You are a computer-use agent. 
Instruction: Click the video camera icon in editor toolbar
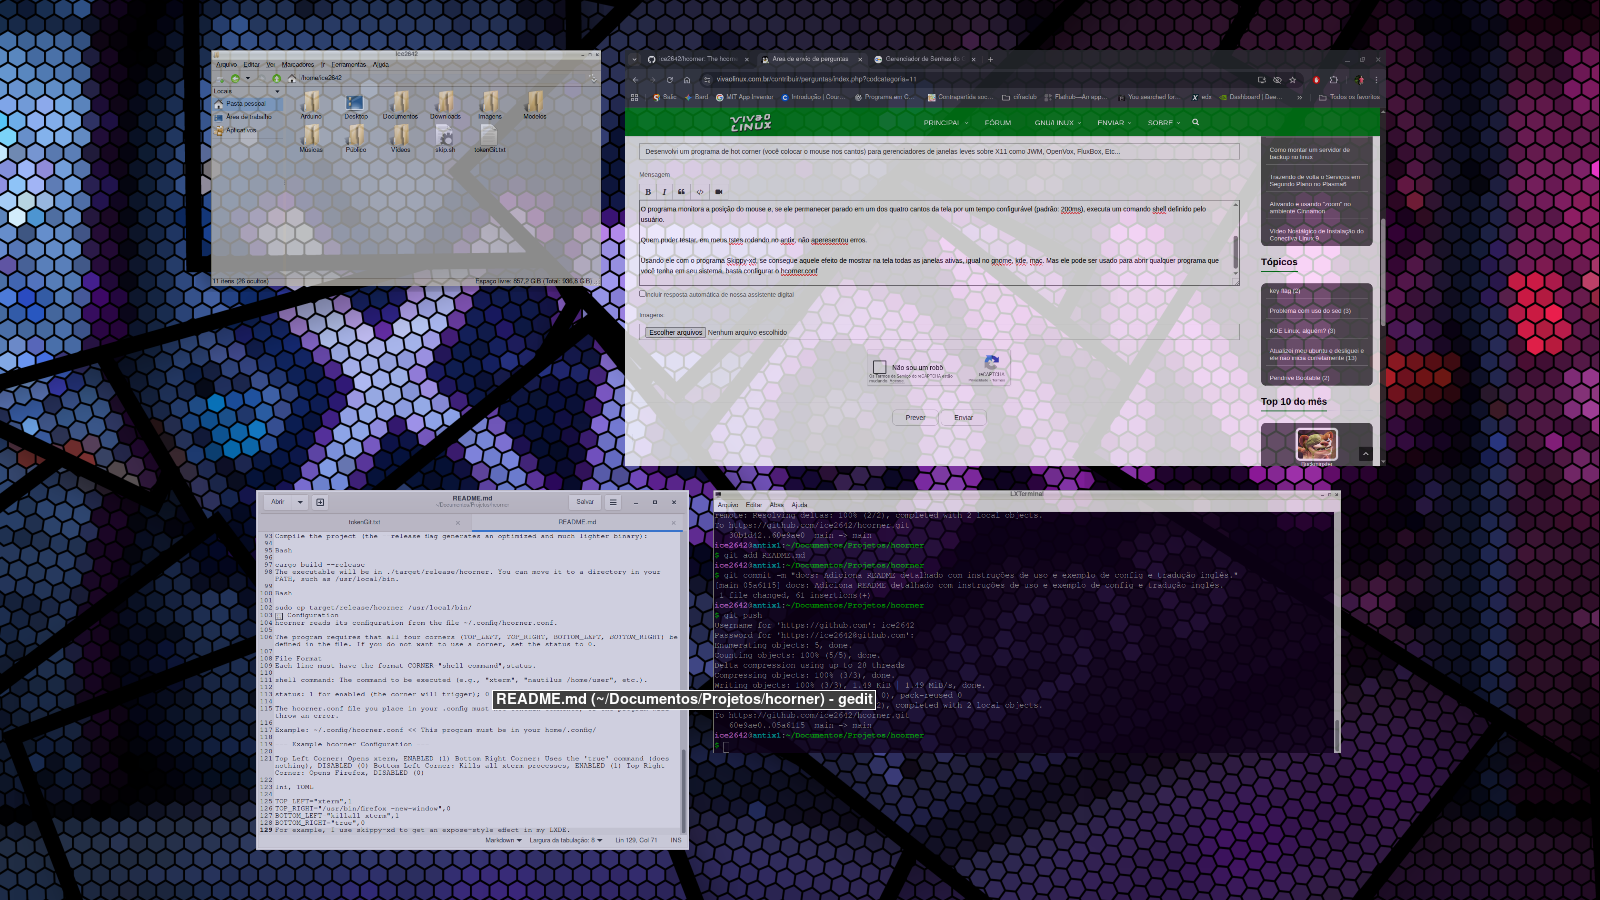(718, 192)
